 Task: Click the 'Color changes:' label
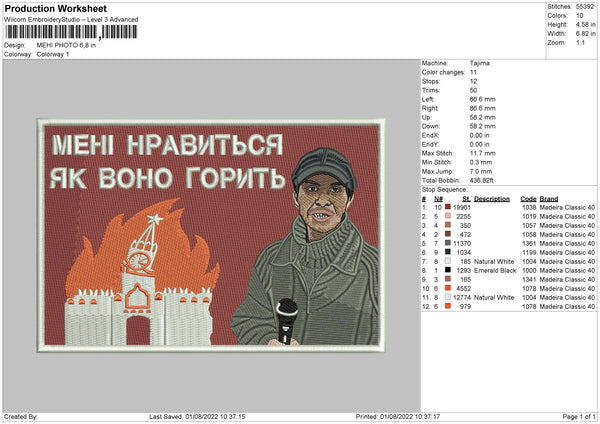click(x=443, y=72)
